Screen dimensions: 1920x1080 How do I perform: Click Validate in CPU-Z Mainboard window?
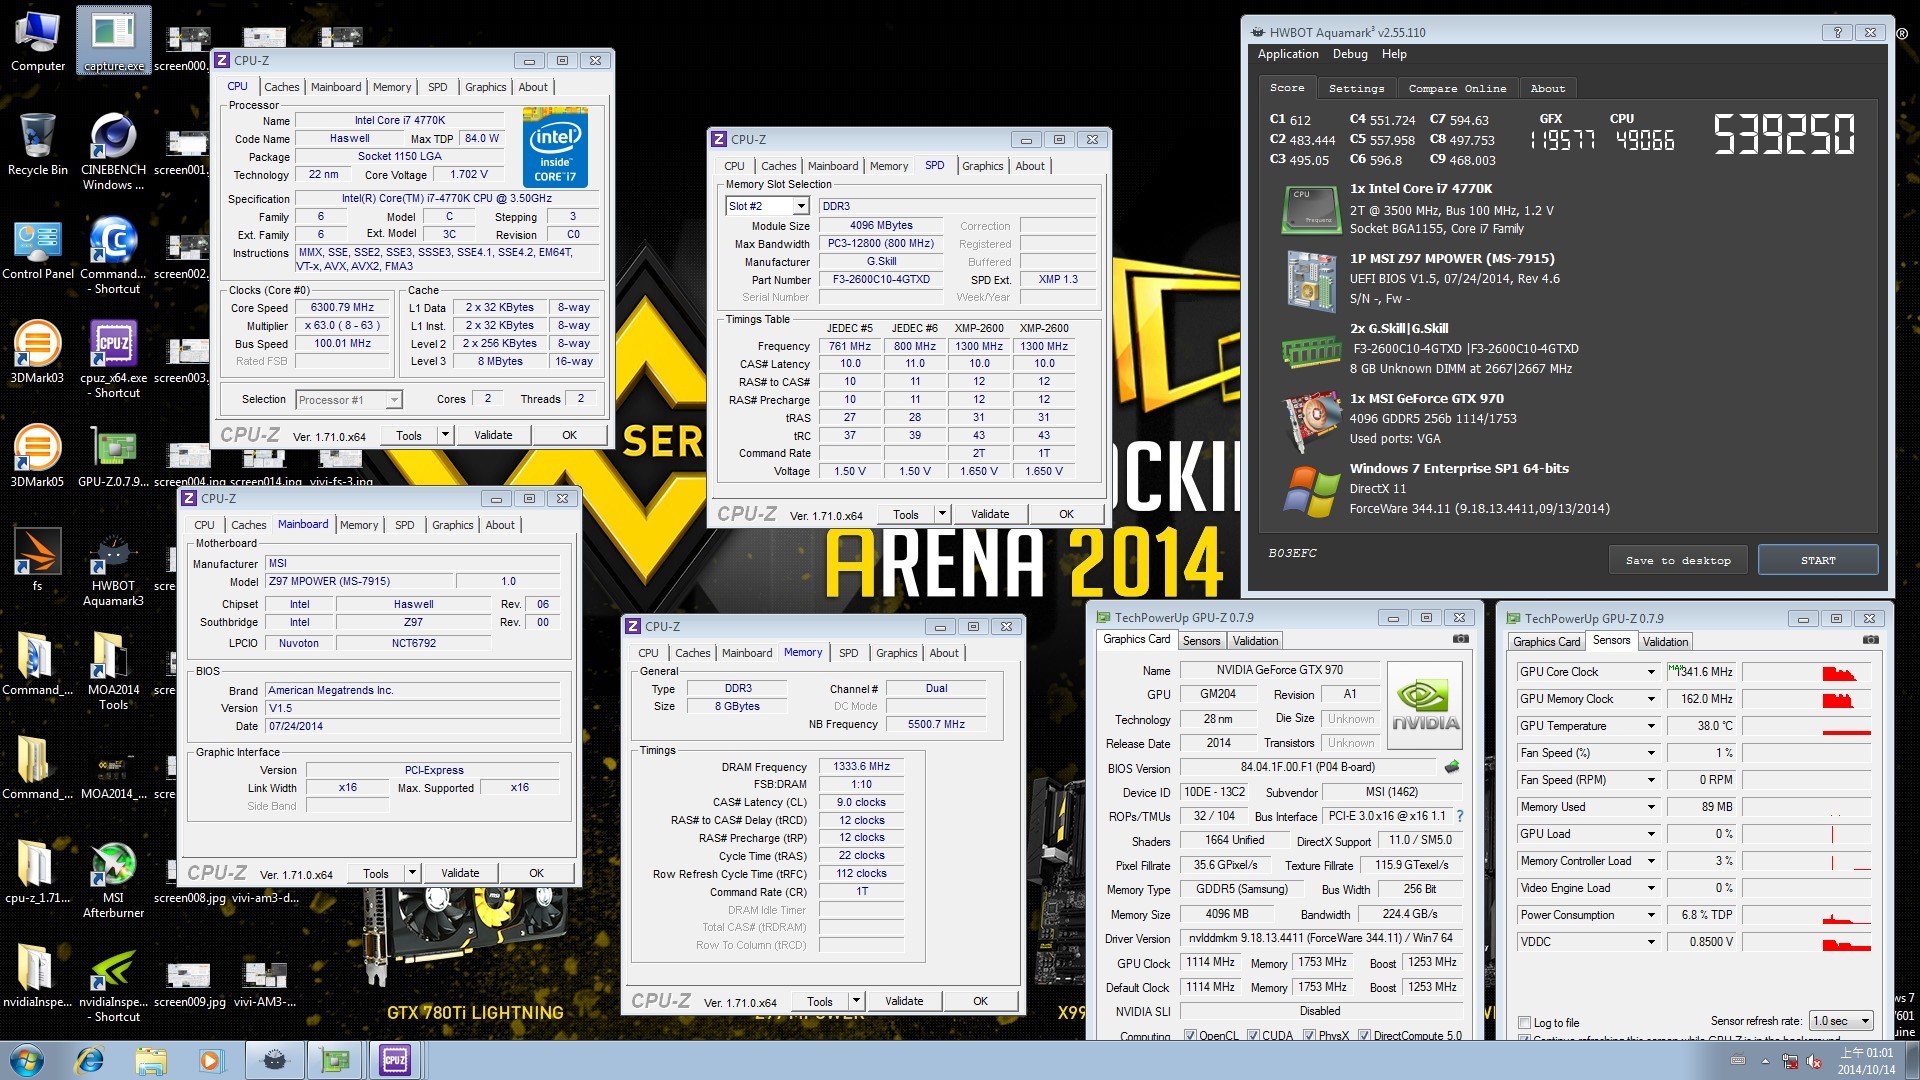tap(460, 873)
